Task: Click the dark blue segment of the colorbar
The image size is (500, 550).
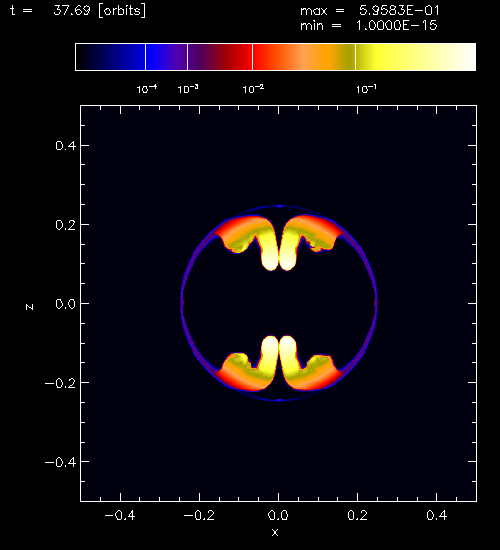Action: [110, 57]
